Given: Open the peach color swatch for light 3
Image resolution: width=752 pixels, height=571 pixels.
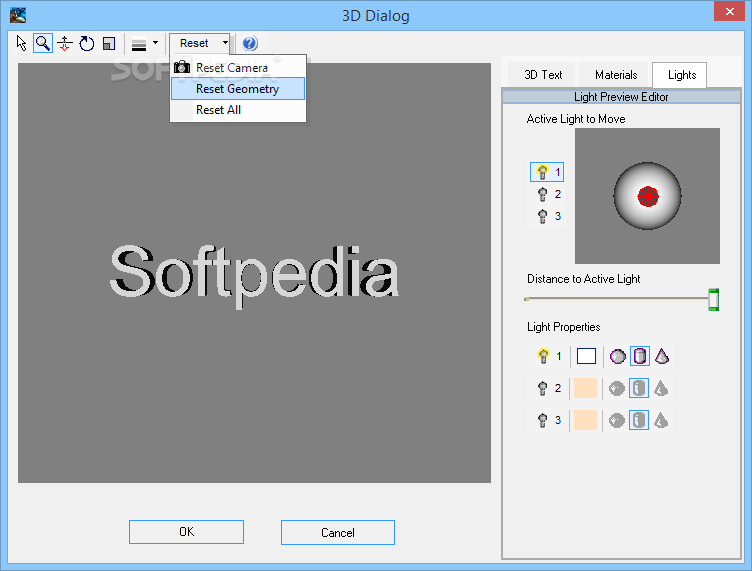Looking at the screenshot, I should [x=585, y=420].
